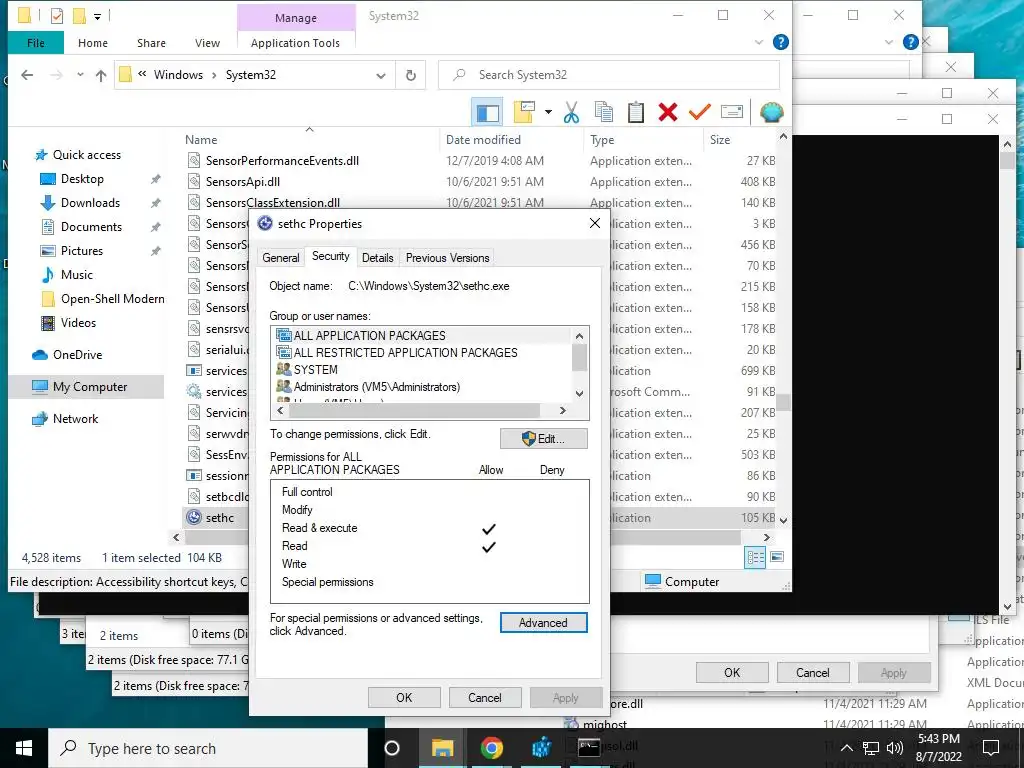Click the Refresh button next to address bar

coord(411,75)
